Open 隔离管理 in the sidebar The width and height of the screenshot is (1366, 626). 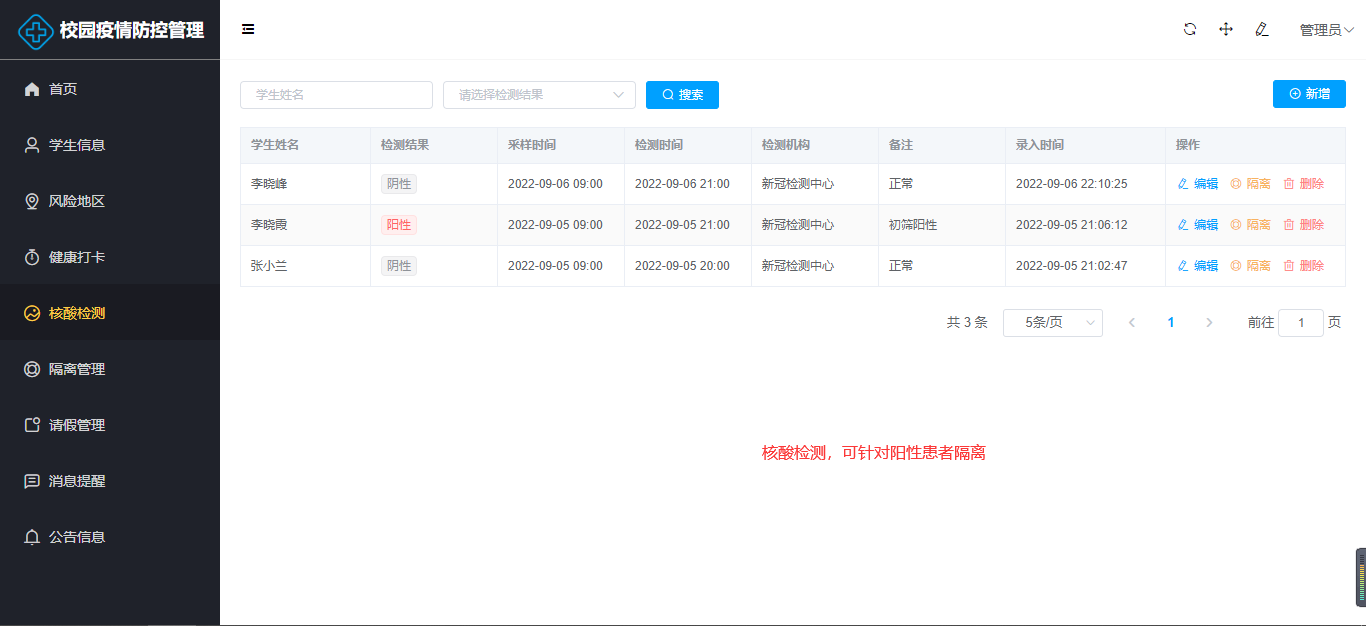point(76,369)
